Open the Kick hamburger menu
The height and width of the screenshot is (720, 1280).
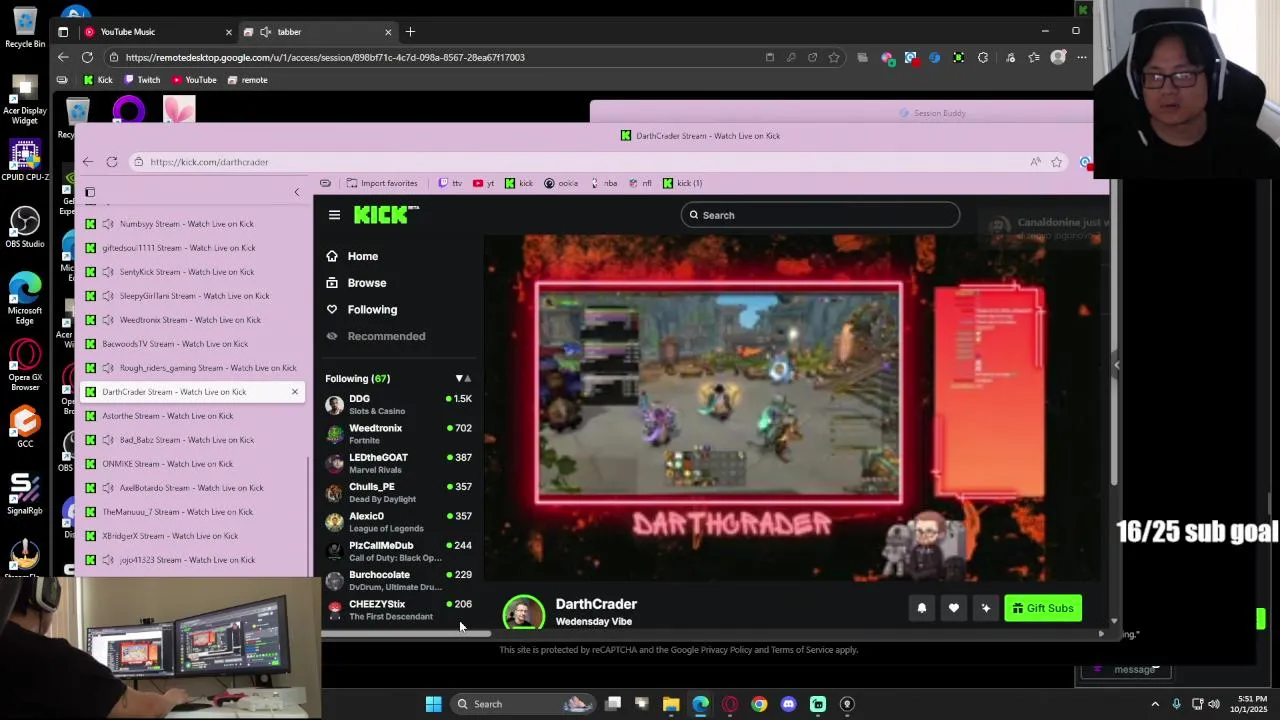click(x=334, y=215)
